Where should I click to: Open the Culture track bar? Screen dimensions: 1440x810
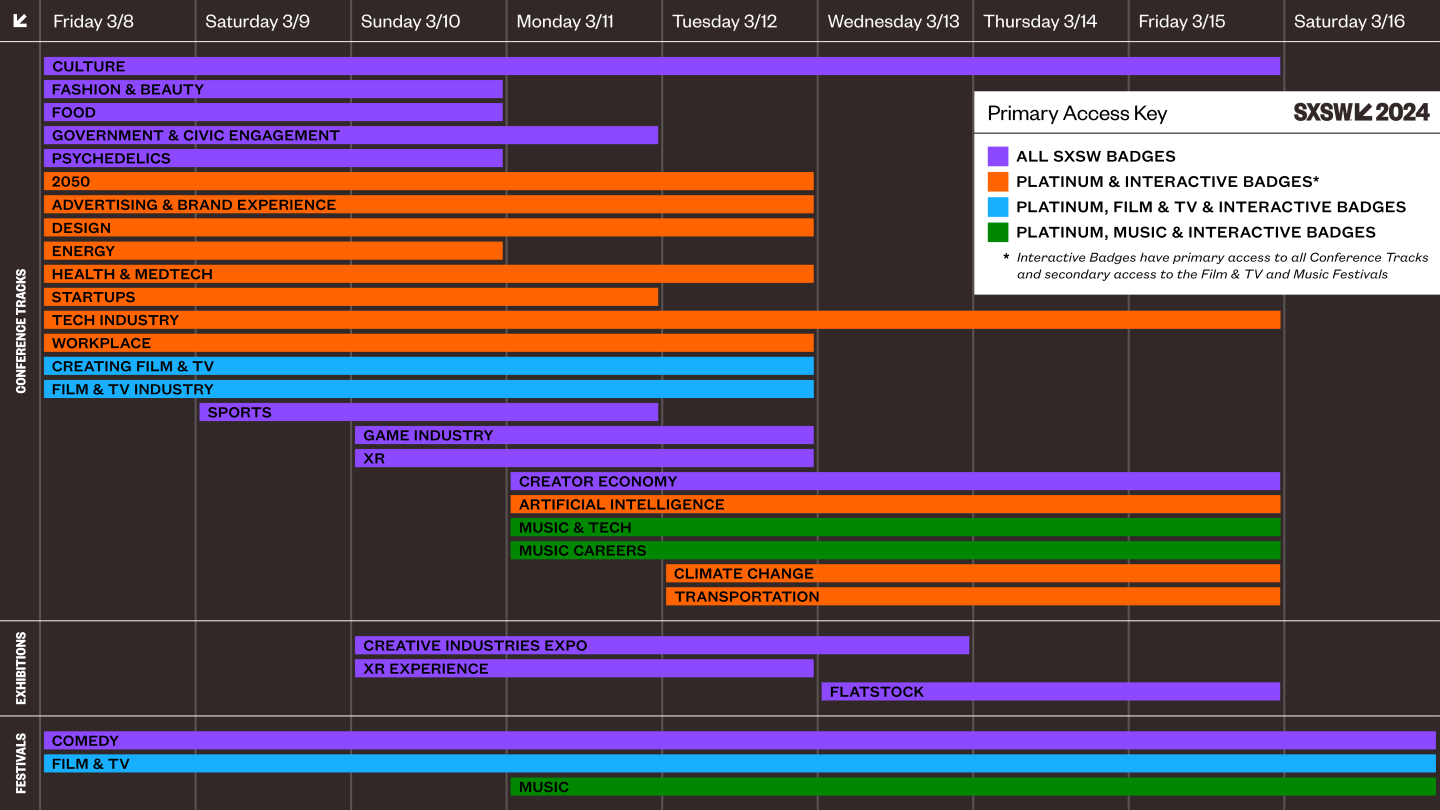point(661,66)
